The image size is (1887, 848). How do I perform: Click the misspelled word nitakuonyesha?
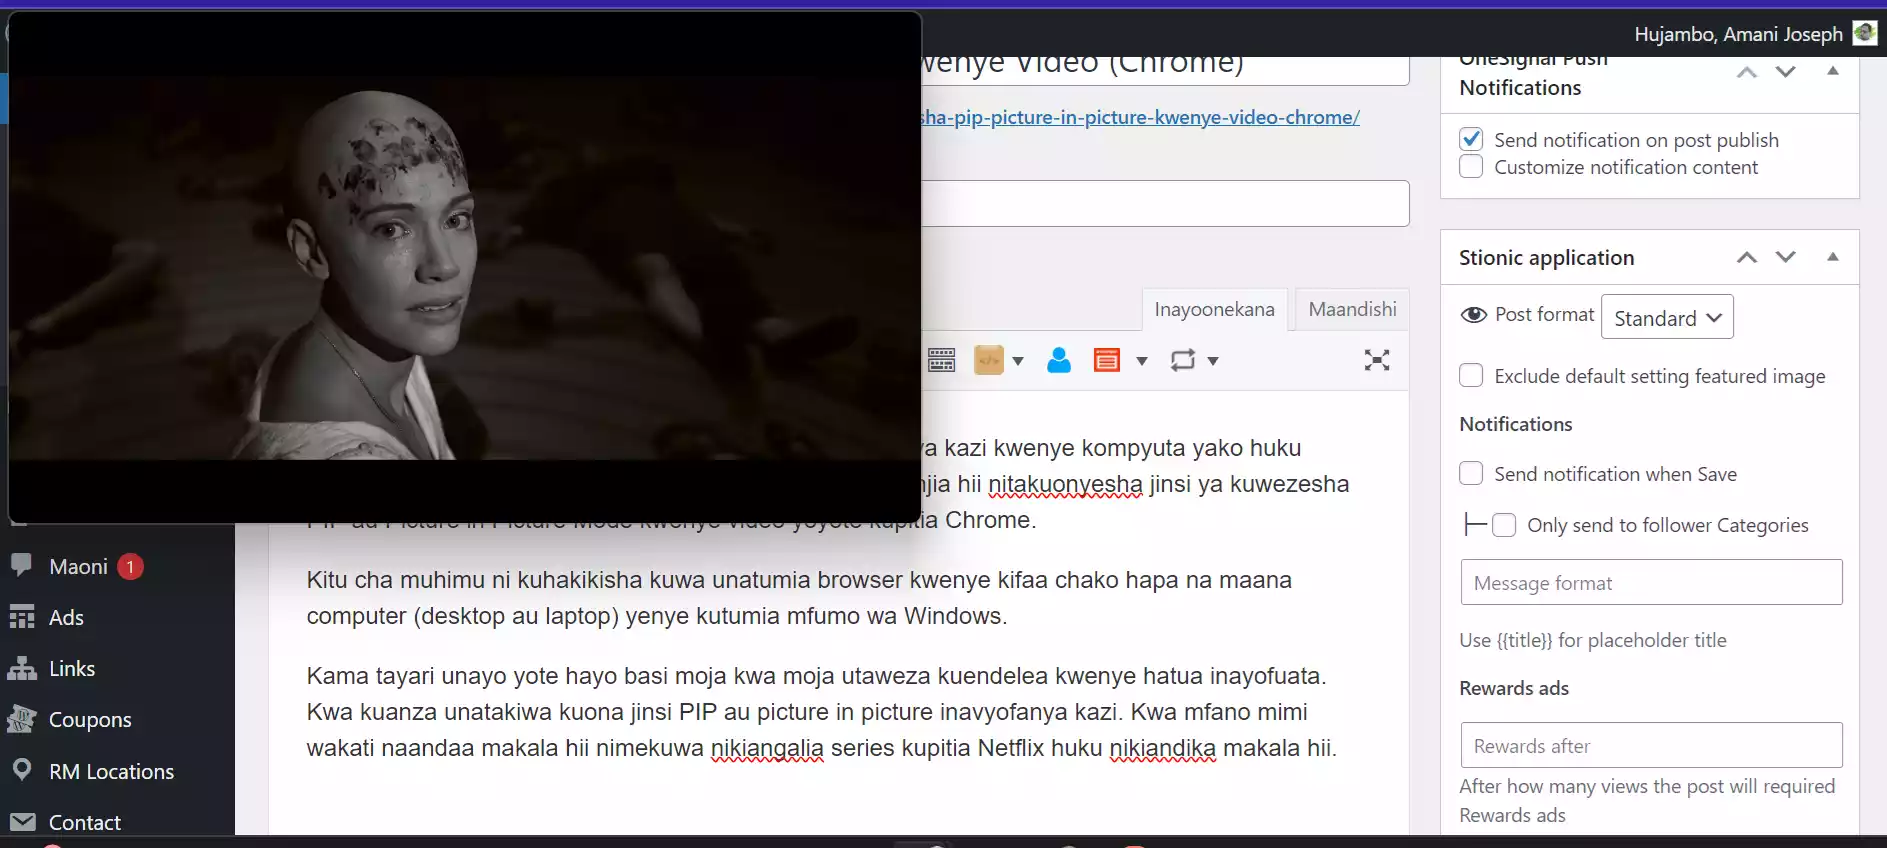(1065, 484)
